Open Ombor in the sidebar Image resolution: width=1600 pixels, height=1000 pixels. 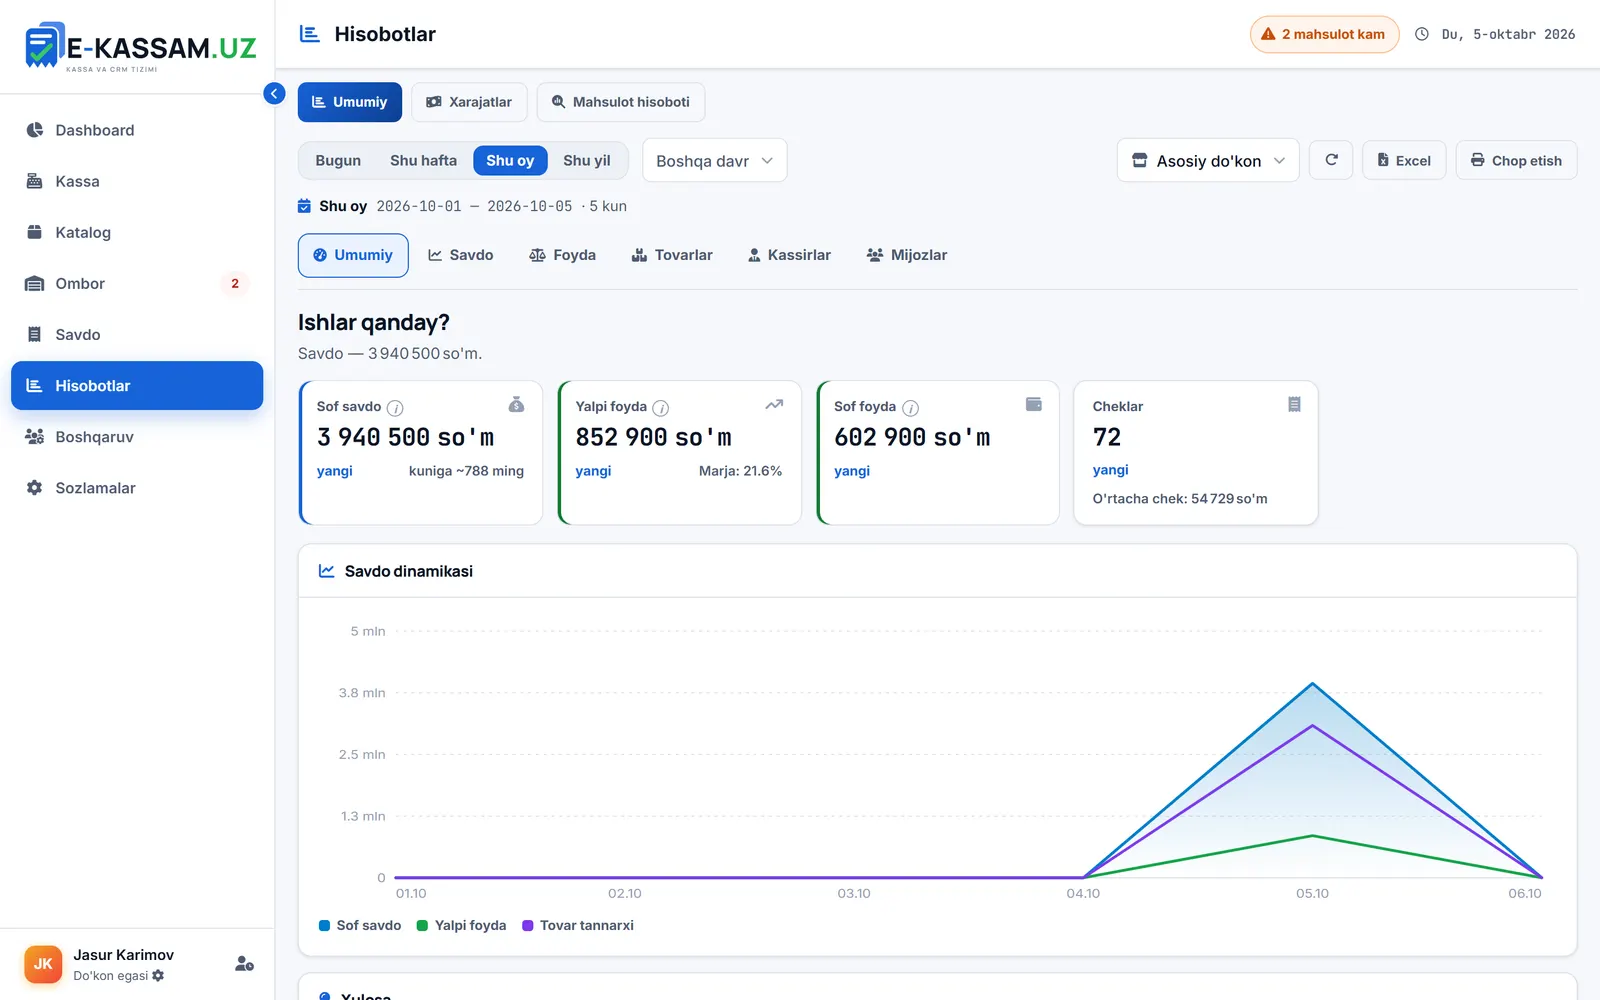click(137, 283)
